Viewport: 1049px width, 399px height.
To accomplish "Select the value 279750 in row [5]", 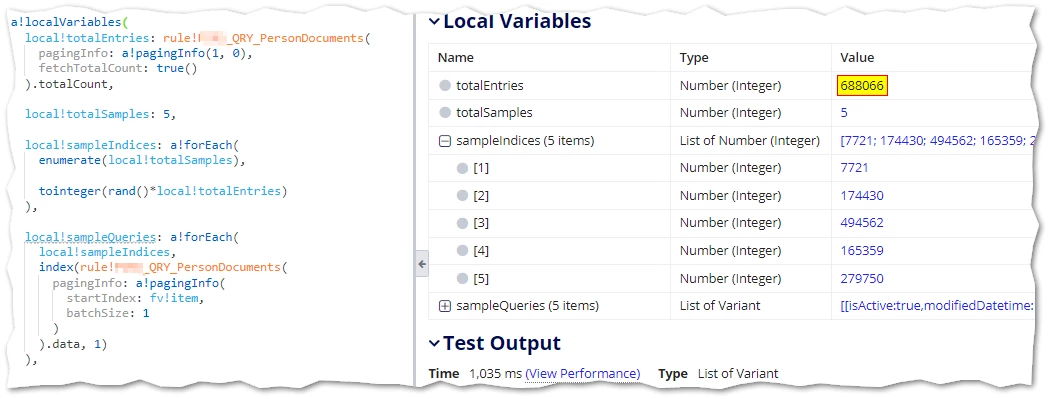I will point(862,278).
